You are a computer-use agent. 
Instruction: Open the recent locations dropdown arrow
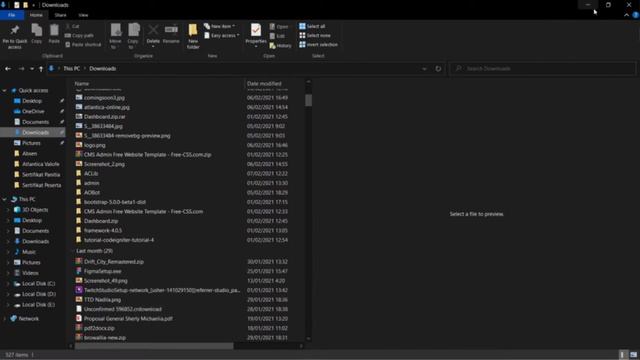32,69
